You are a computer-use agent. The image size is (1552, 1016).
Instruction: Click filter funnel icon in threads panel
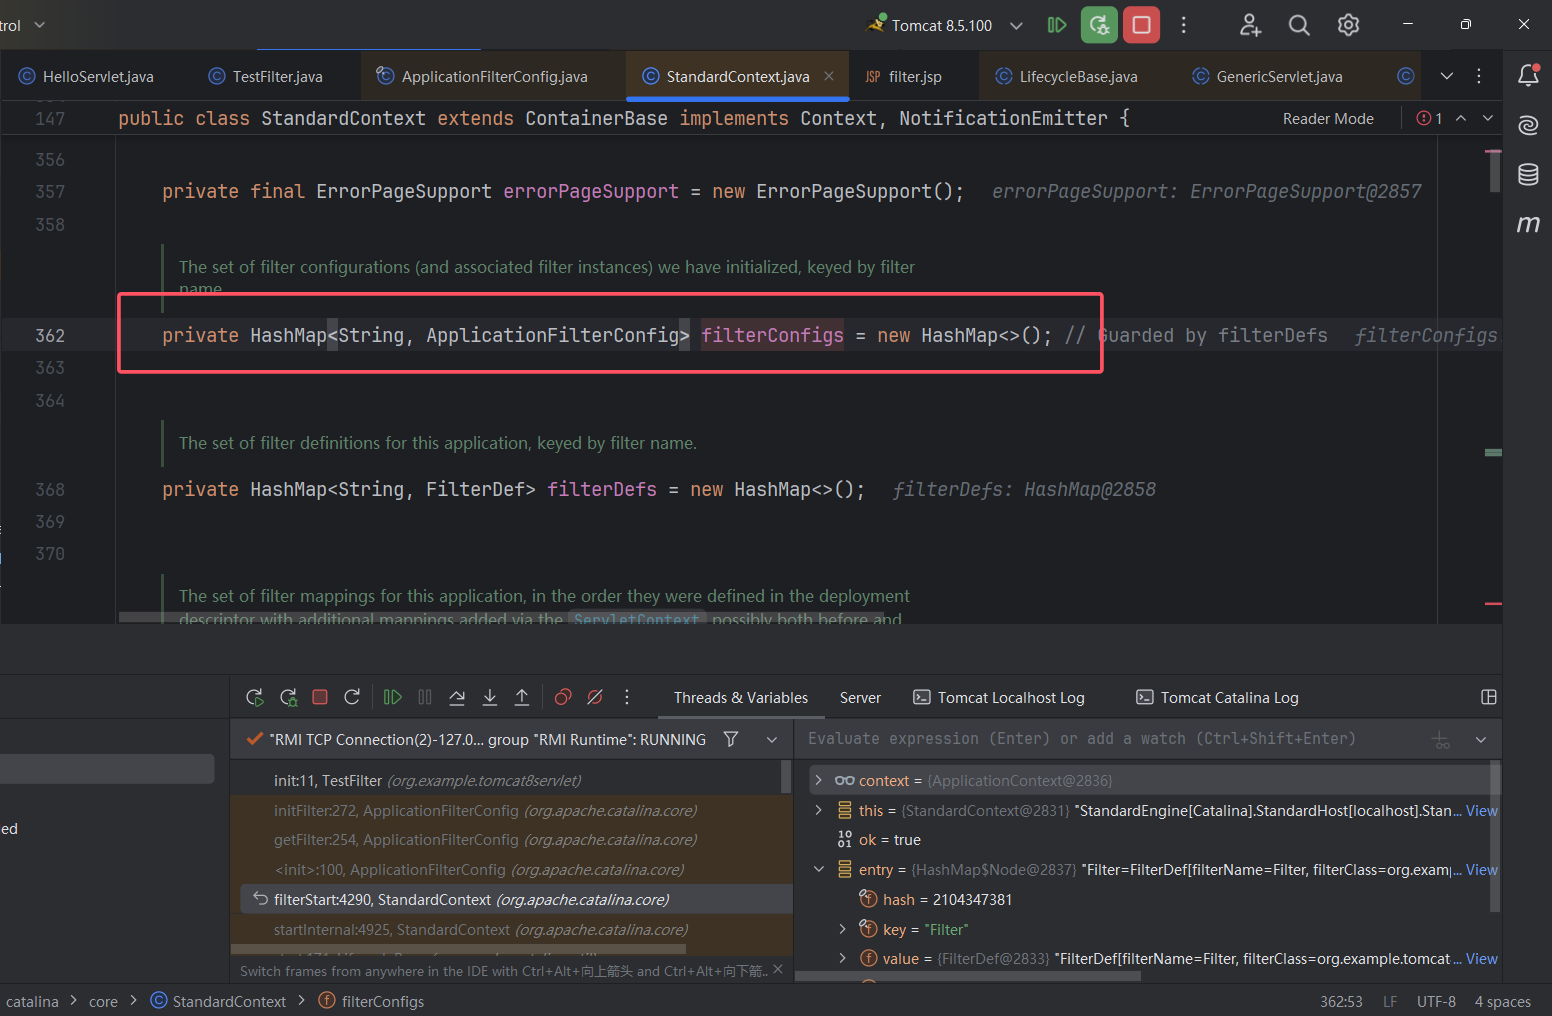[x=731, y=739]
